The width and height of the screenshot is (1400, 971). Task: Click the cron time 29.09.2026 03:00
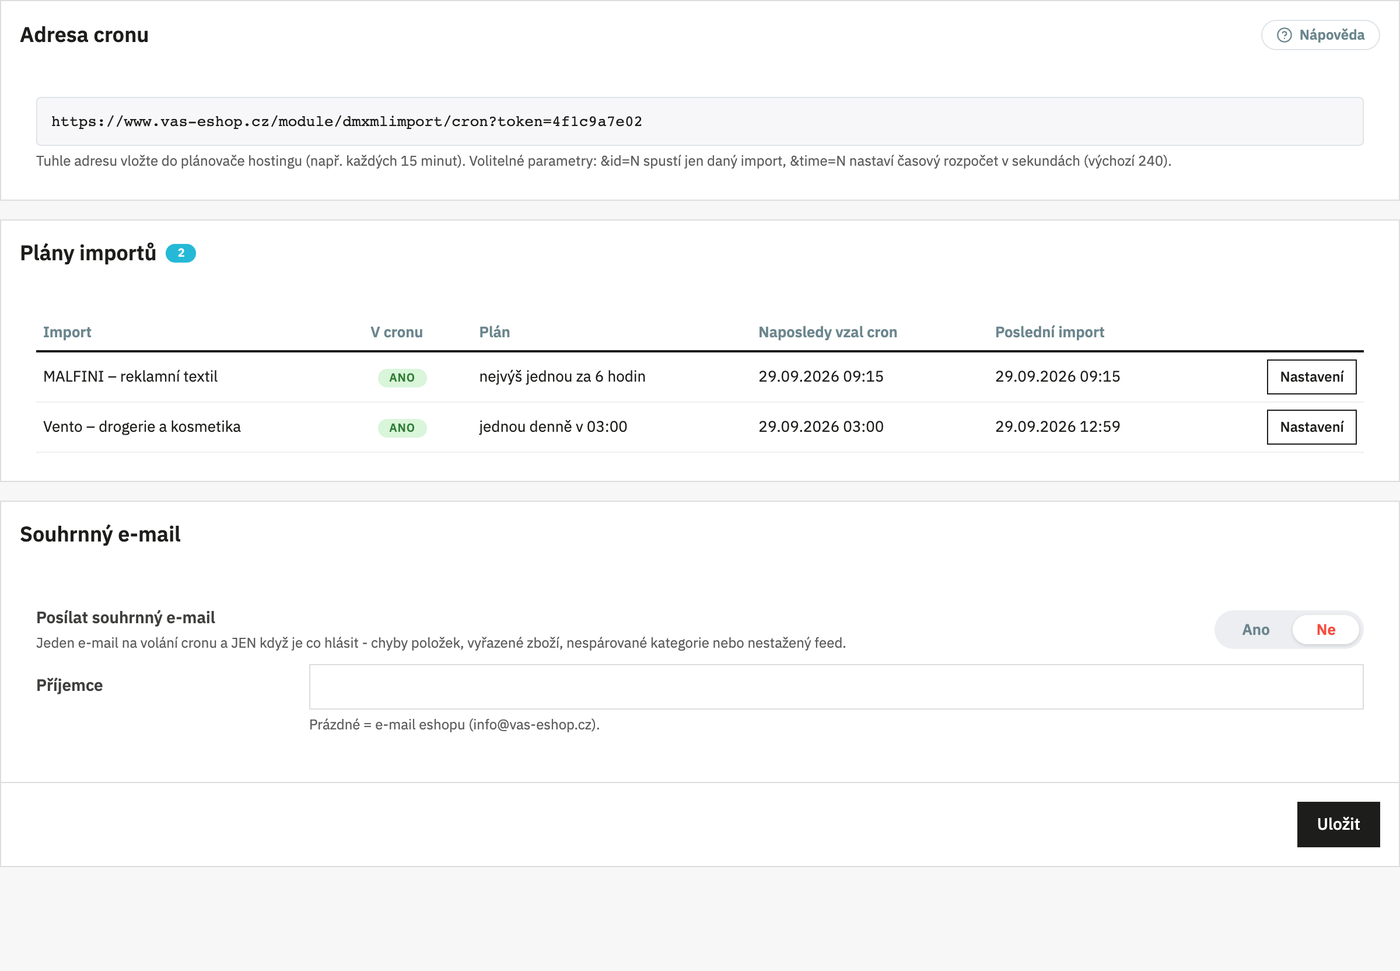pyautogui.click(x=820, y=427)
